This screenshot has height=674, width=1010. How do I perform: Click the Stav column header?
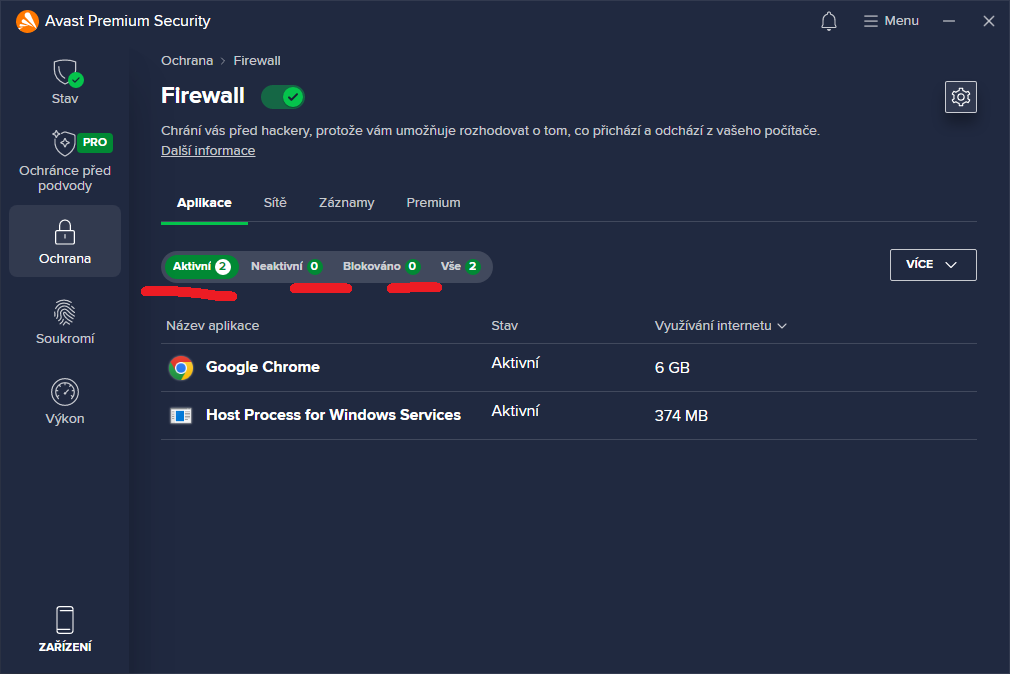(504, 325)
